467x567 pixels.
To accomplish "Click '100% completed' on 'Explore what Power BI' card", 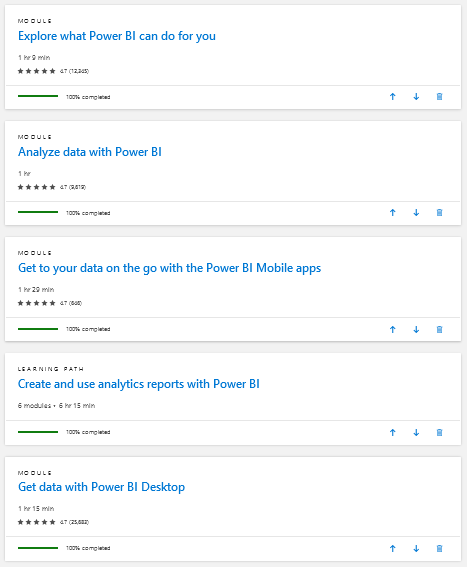I will [88, 97].
